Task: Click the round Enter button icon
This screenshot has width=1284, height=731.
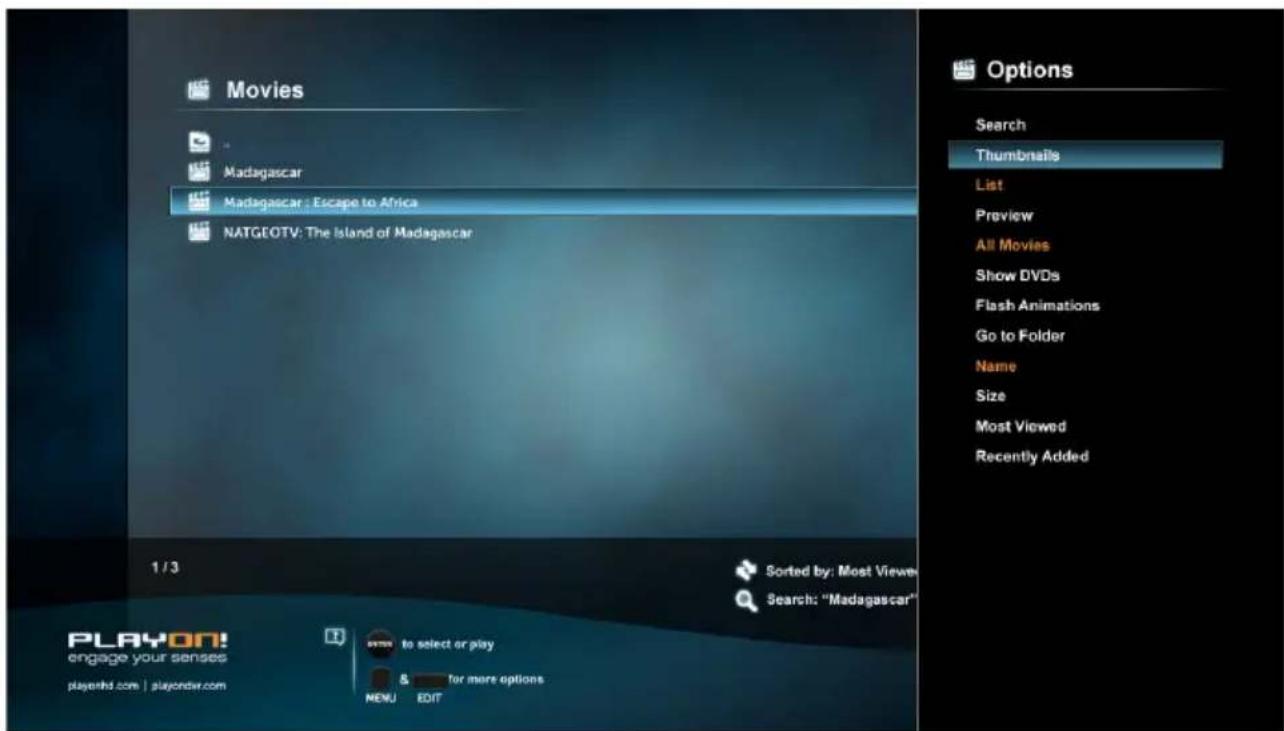Action: 380,643
